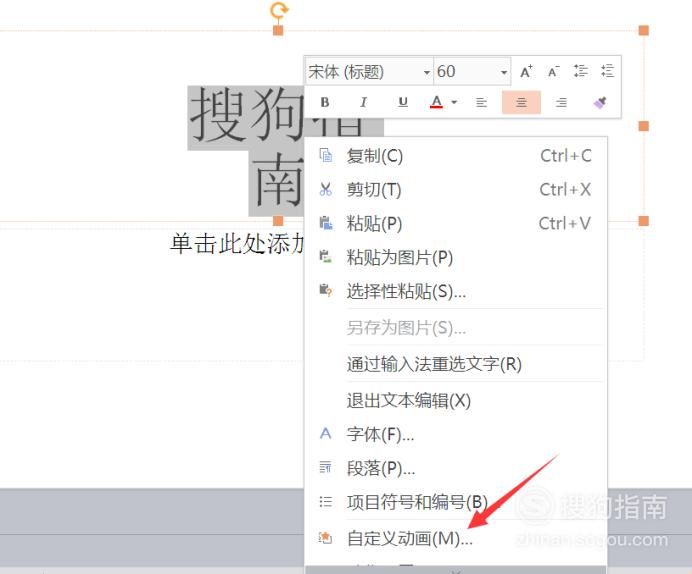Click the selected title text 搜狗
The width and height of the screenshot is (692, 574).
(x=247, y=117)
